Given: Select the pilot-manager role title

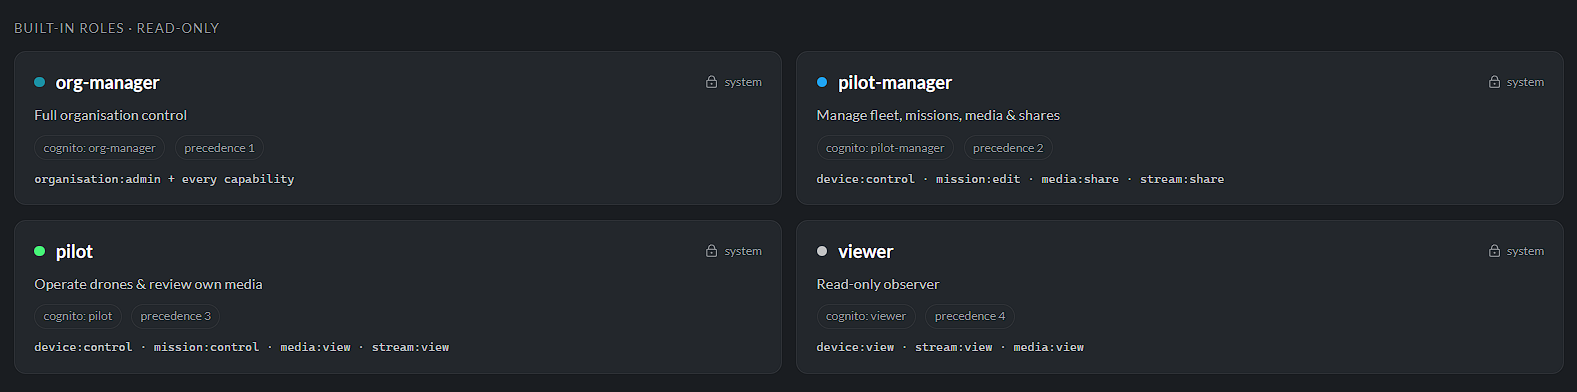Looking at the screenshot, I should pyautogui.click(x=895, y=83).
